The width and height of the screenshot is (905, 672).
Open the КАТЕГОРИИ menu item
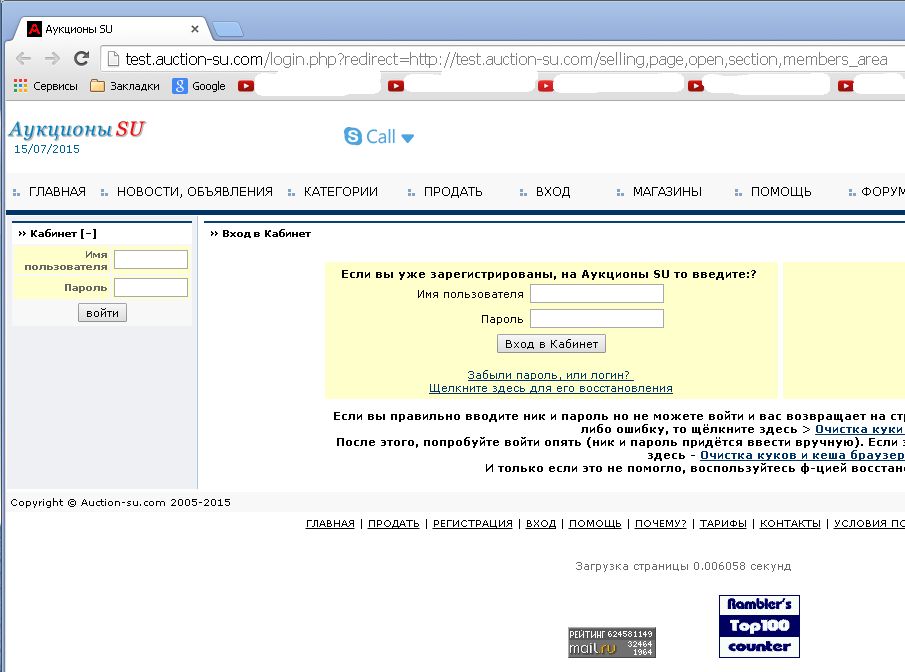(x=340, y=192)
